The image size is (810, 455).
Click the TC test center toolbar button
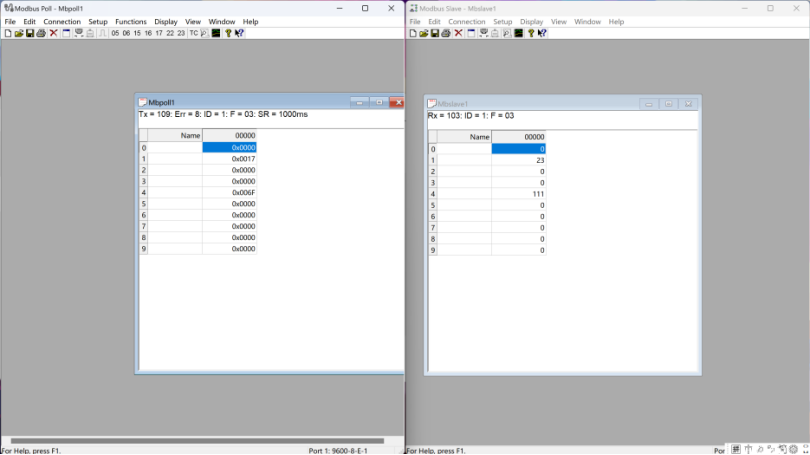tap(194, 33)
